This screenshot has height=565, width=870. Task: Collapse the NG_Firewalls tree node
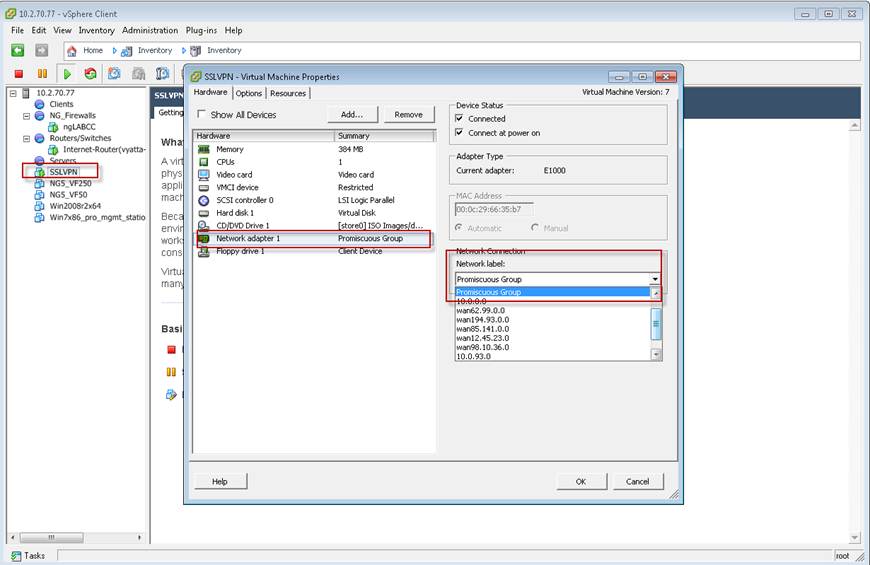tap(26, 116)
